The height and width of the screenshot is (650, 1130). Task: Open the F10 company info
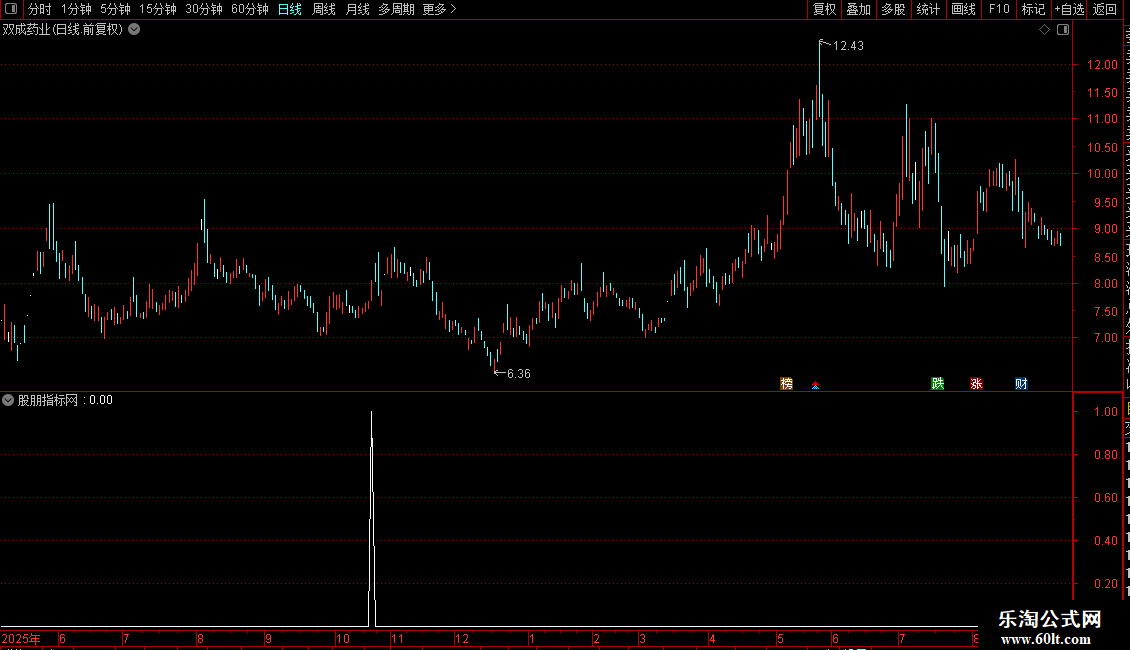click(998, 9)
